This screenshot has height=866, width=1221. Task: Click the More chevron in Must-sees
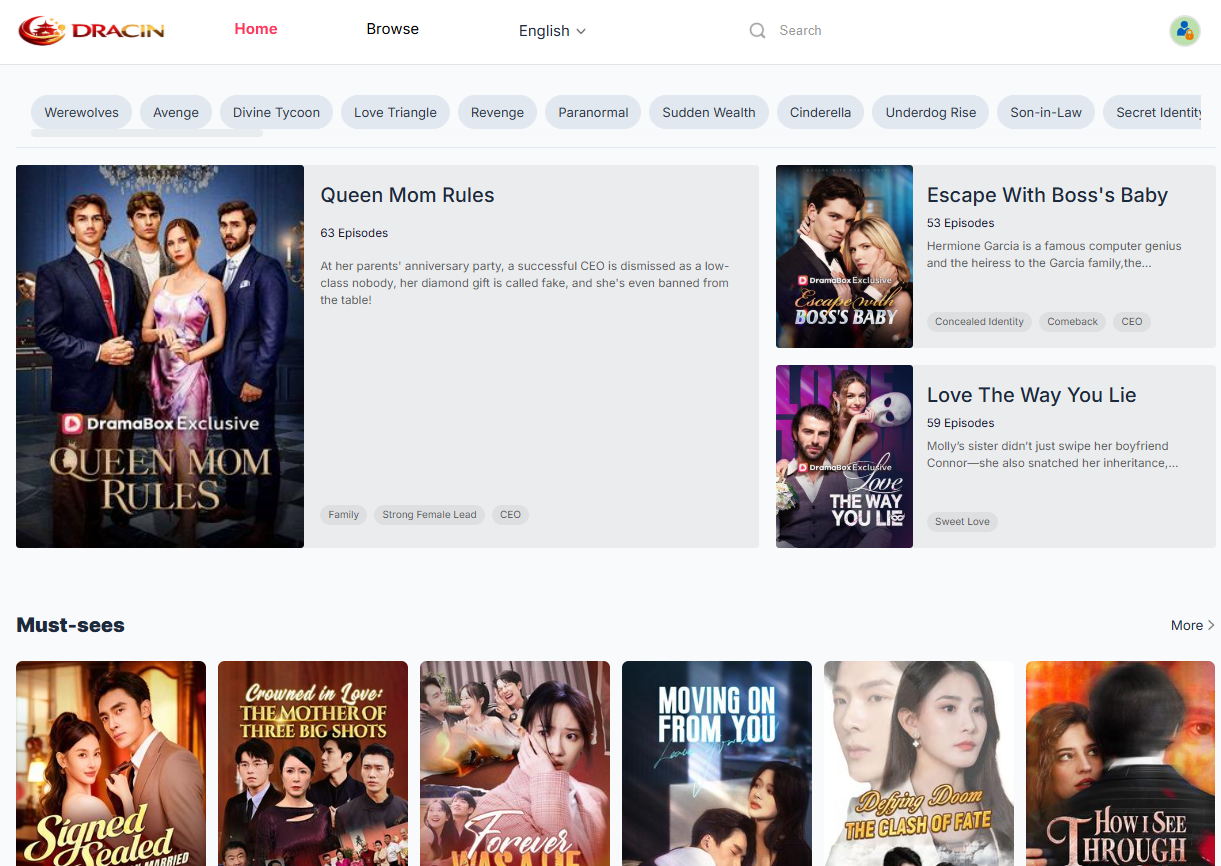point(1211,625)
